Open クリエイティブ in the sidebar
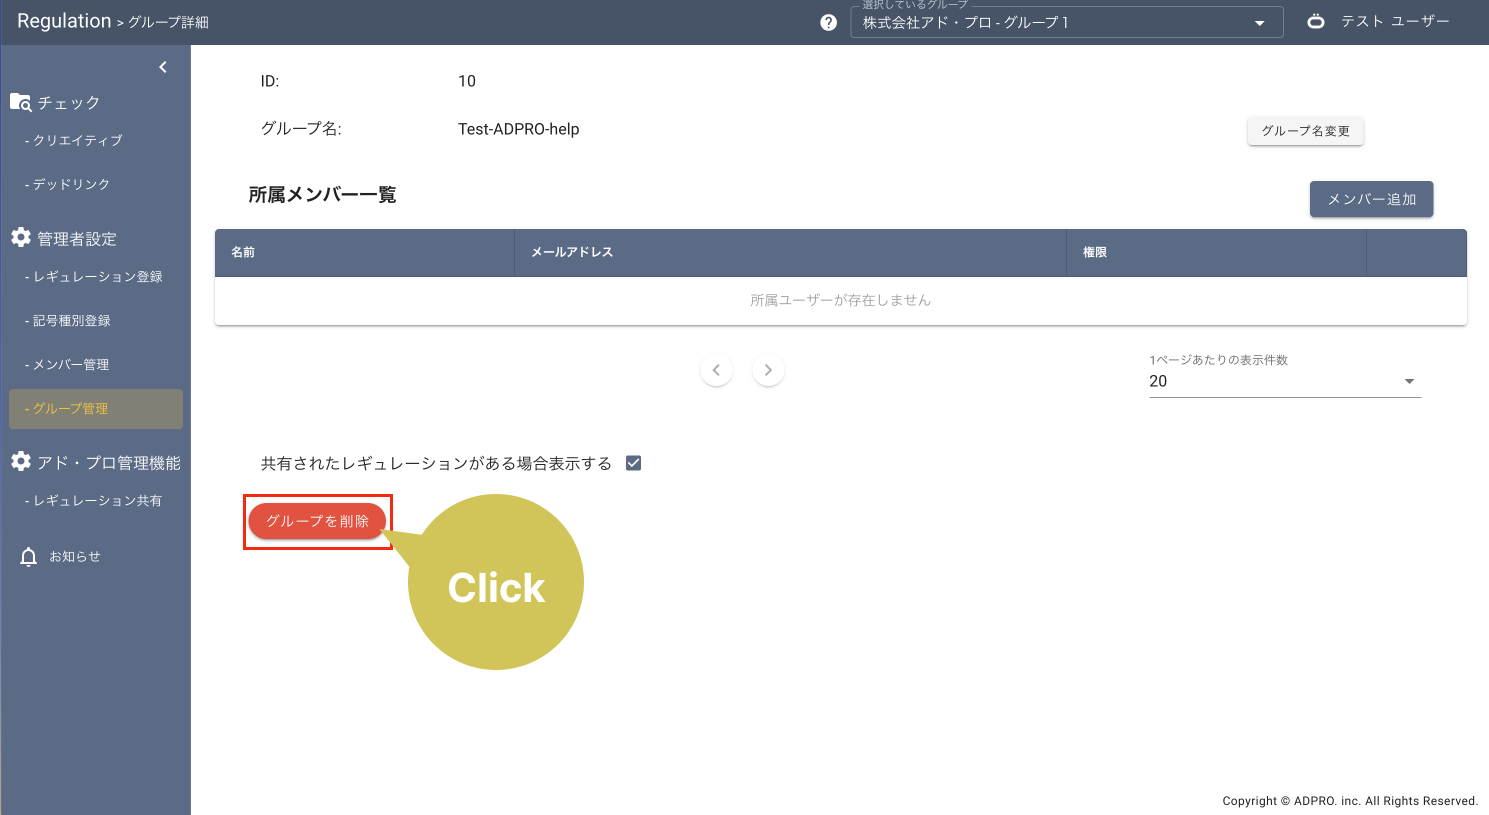 coord(77,140)
